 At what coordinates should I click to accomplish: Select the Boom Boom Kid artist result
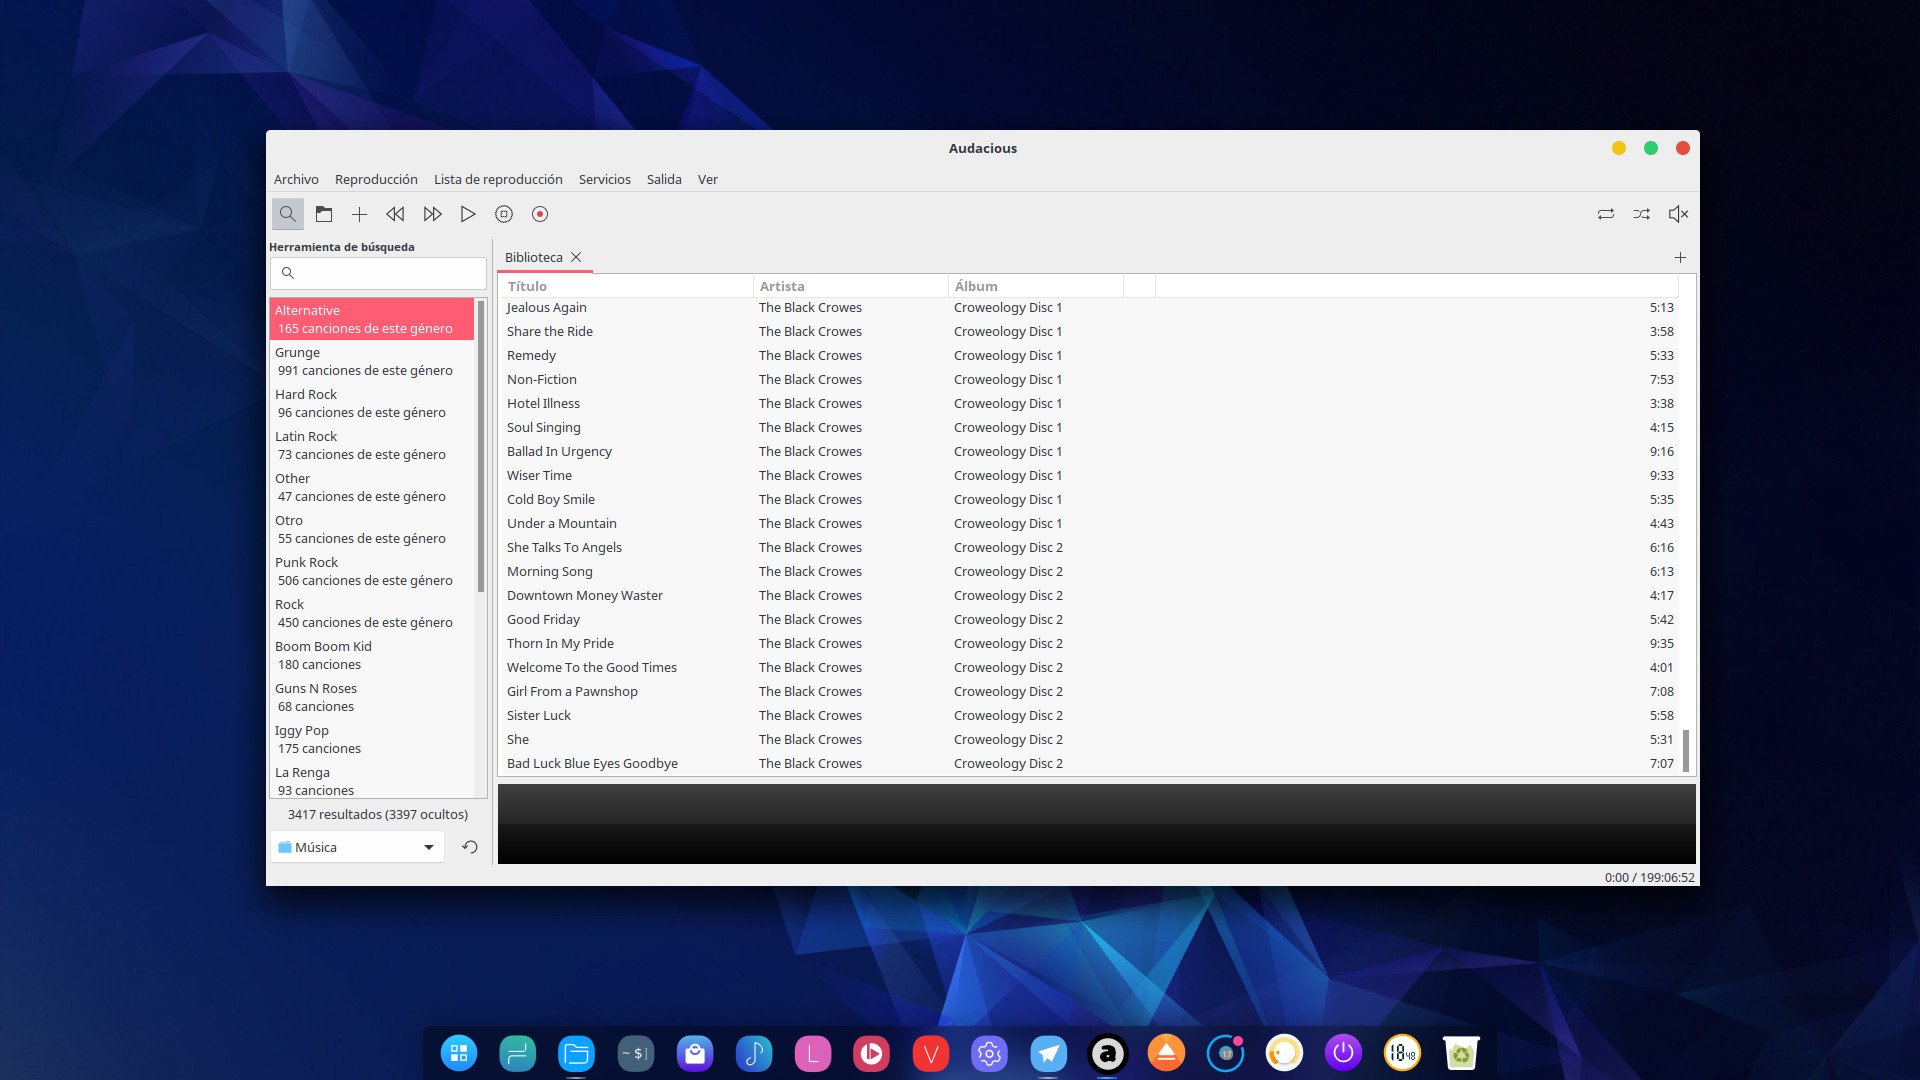point(372,655)
